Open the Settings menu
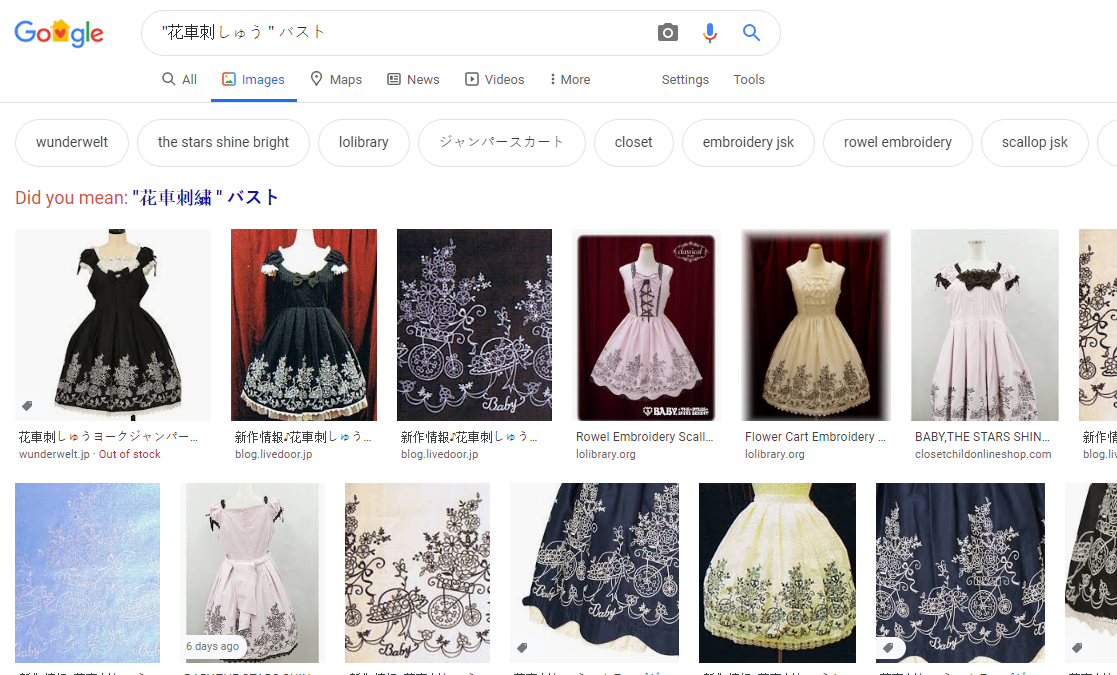Screen dimensions: 1117x675 click(x=685, y=80)
